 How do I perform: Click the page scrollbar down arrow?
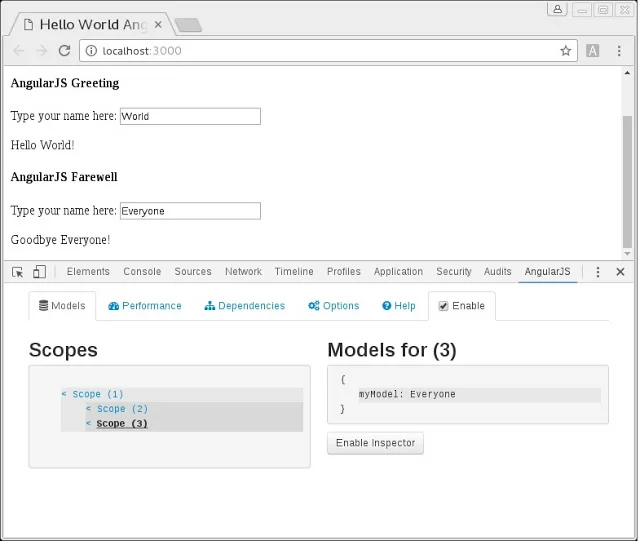click(627, 254)
